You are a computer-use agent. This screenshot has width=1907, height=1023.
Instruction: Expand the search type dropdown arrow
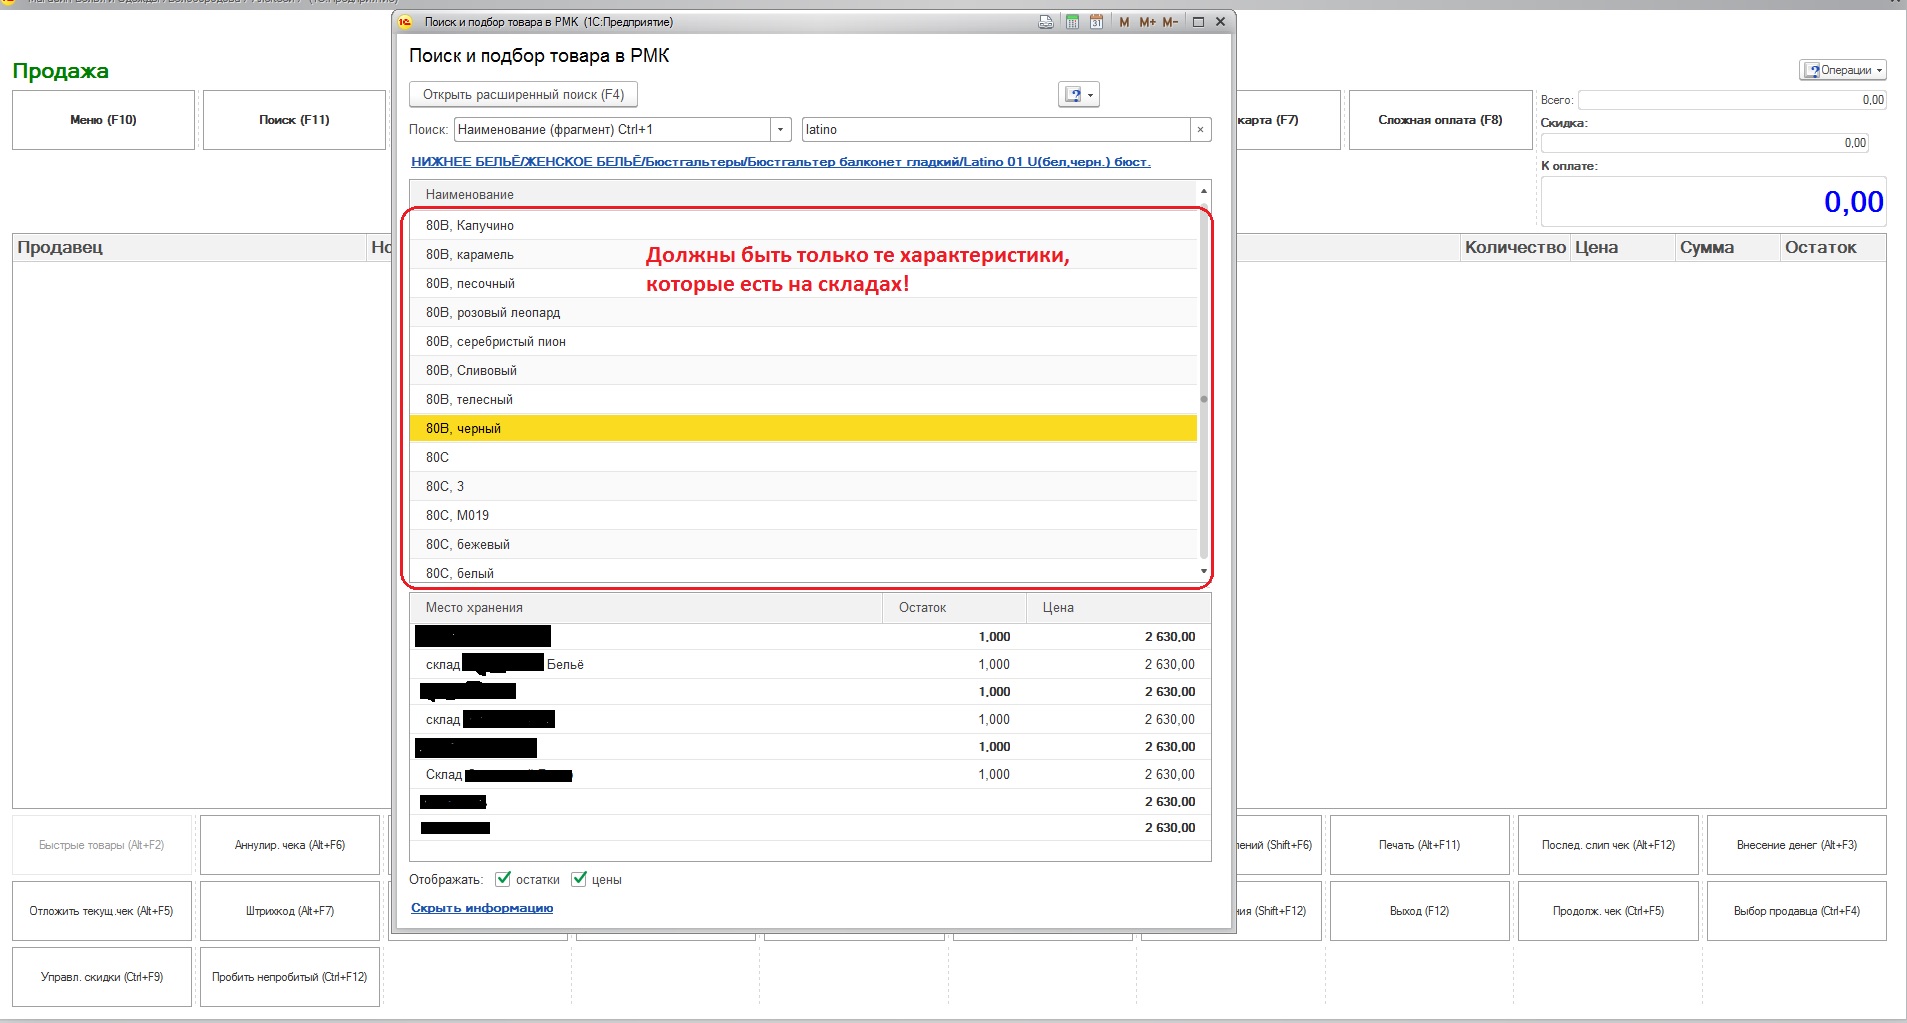[780, 130]
